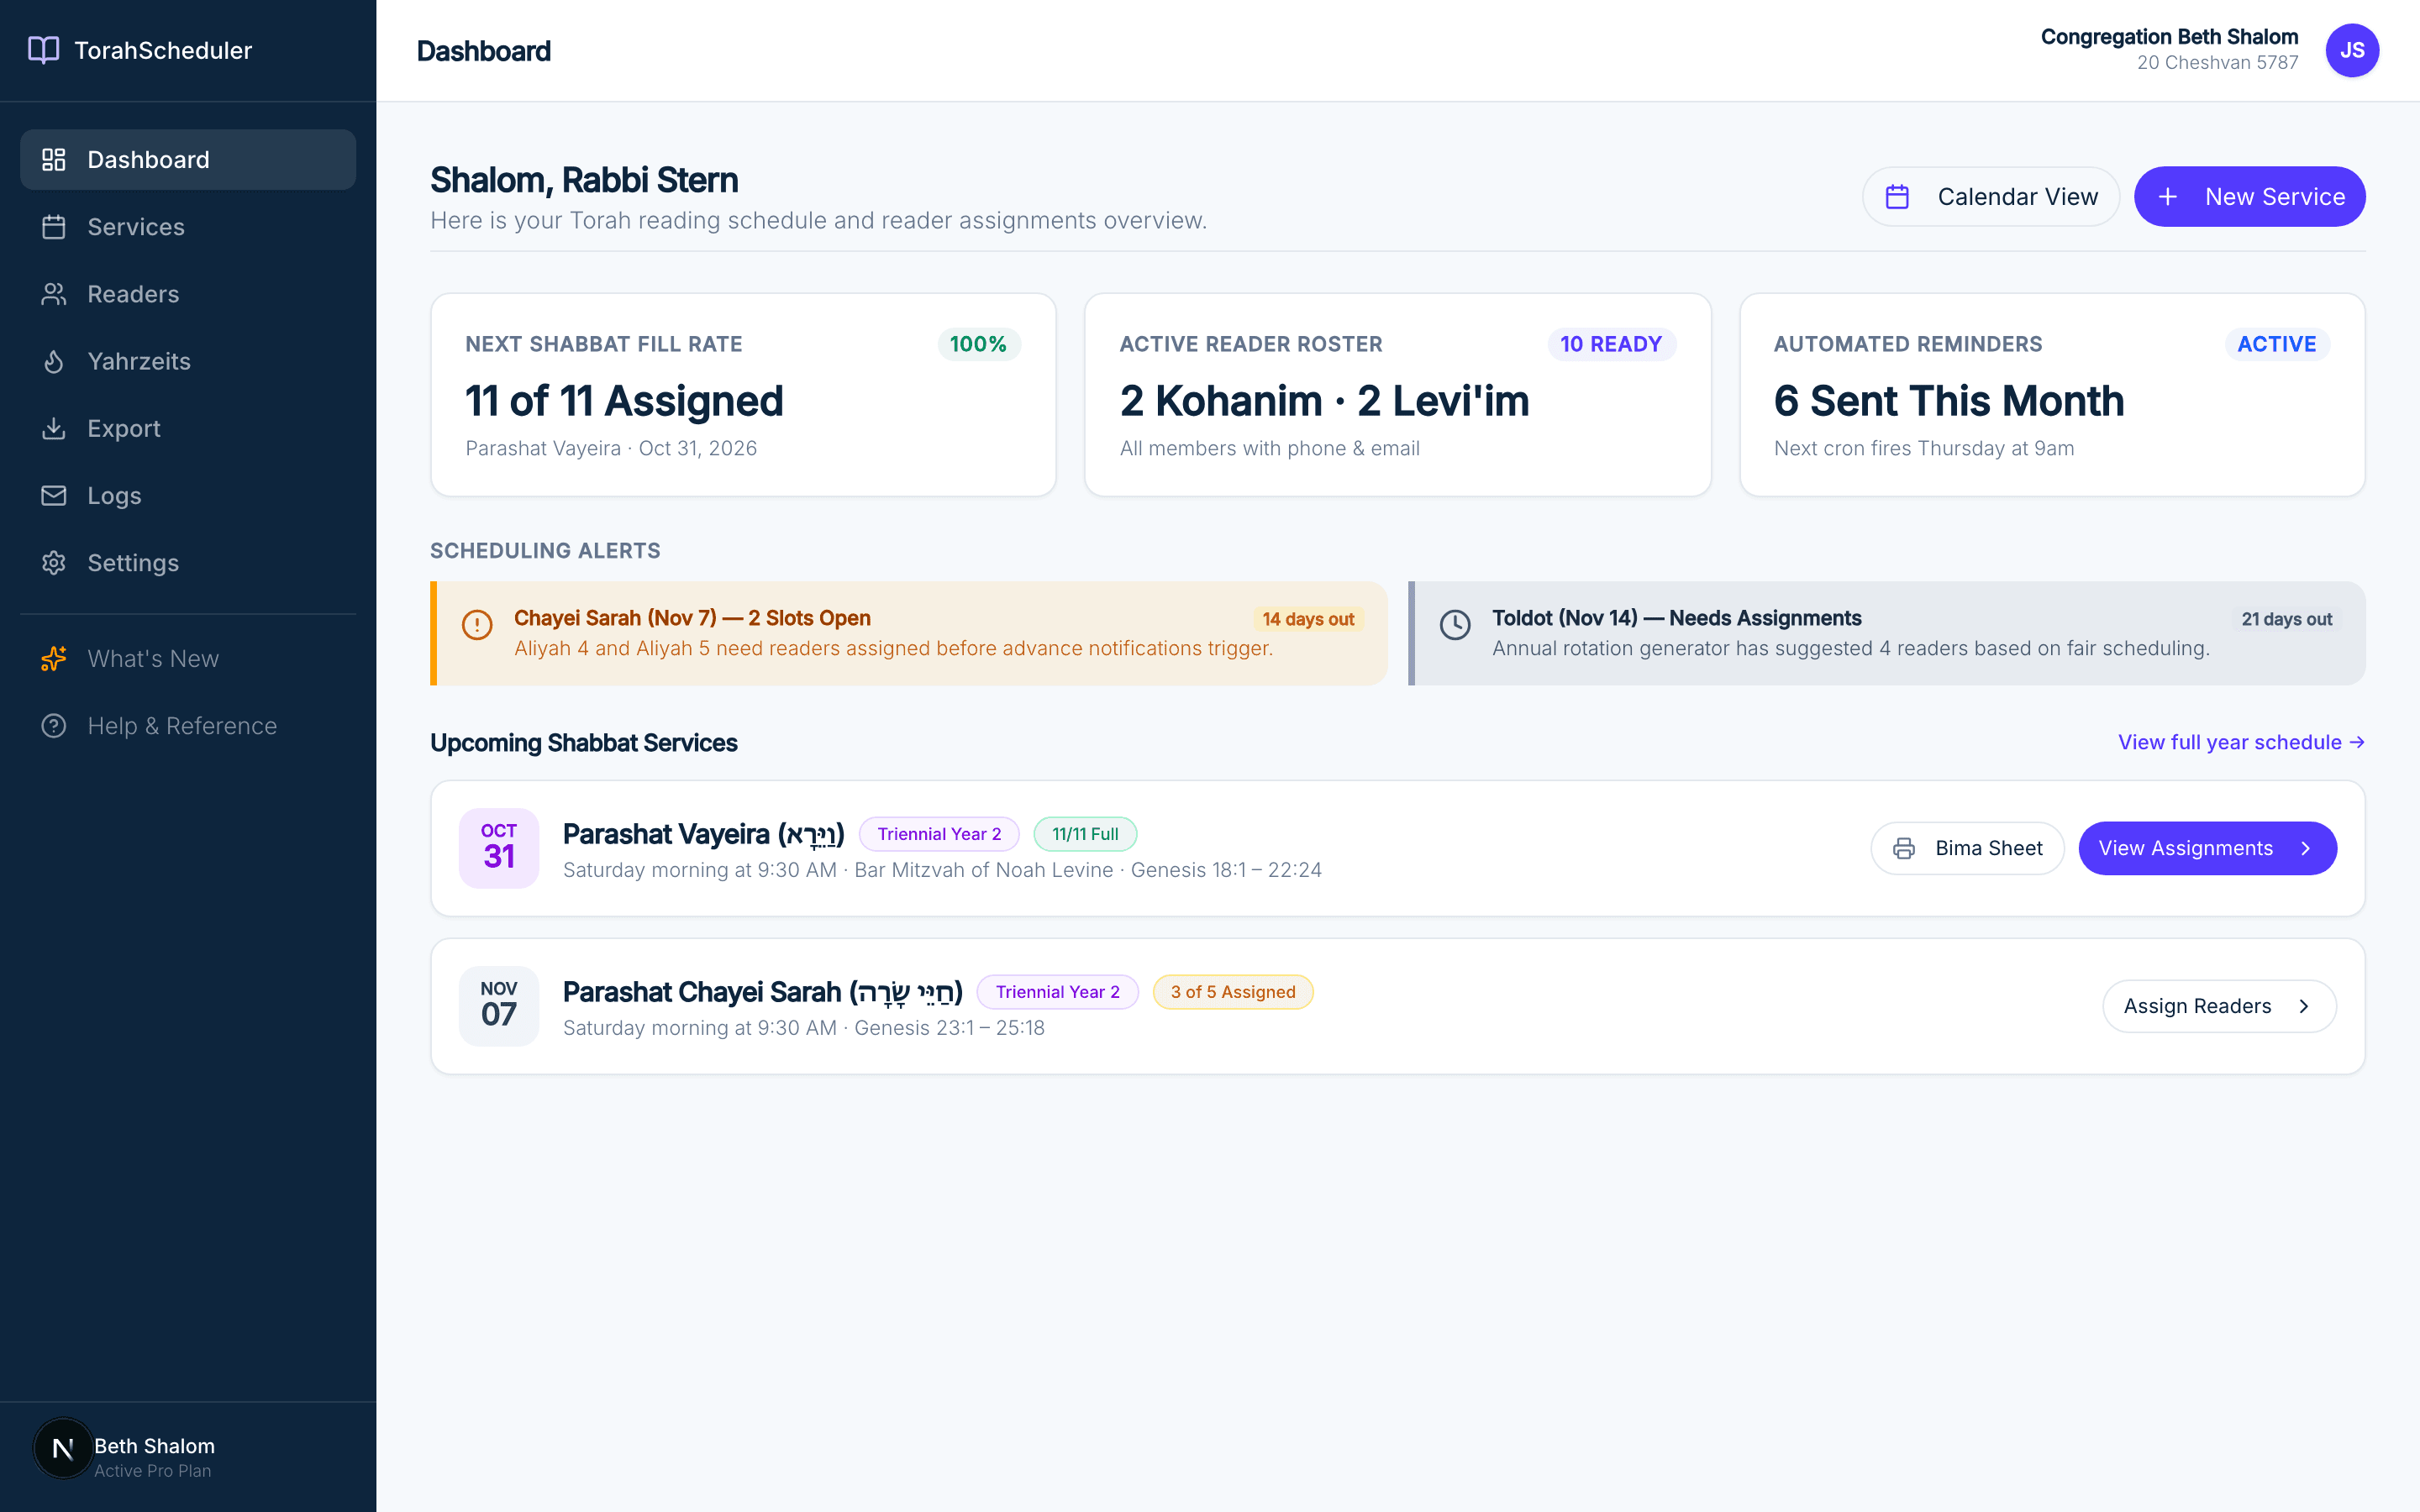Click the chevron on View Assignments button
This screenshot has height=1512, width=2420.
2305,848
